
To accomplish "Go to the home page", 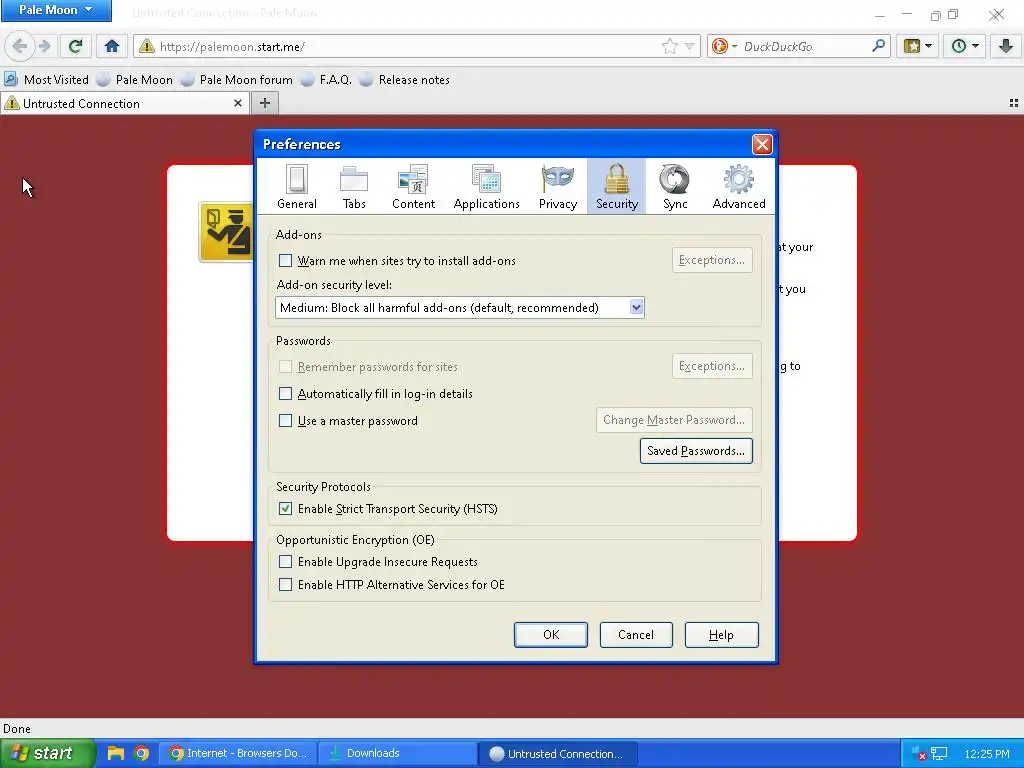I will (112, 46).
